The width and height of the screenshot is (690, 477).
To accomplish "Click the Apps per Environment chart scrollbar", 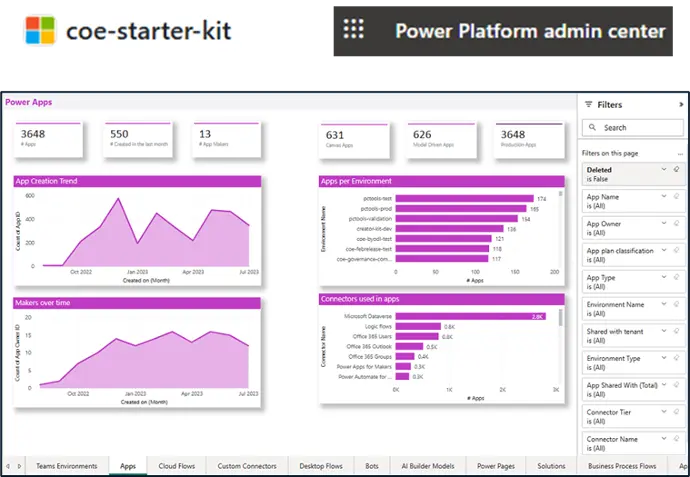I will 560,194.
